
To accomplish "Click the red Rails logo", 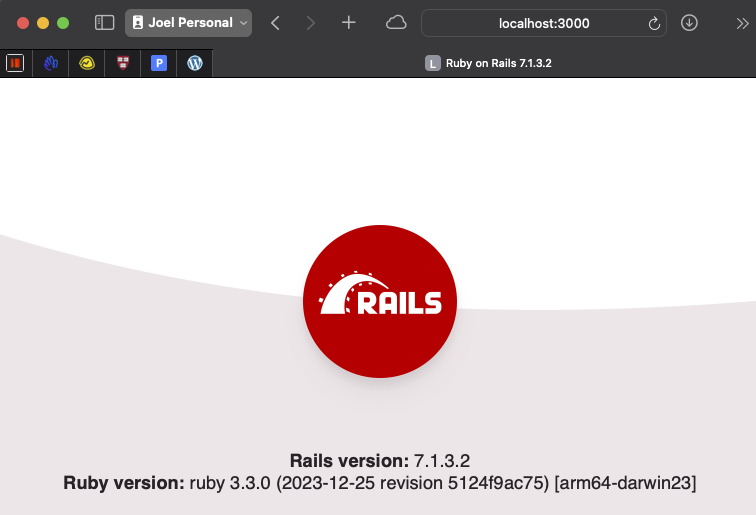I will pos(379,301).
